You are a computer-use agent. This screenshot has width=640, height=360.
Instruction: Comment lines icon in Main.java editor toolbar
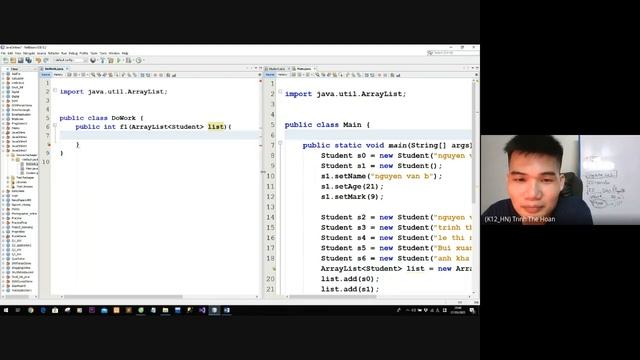[392, 75]
